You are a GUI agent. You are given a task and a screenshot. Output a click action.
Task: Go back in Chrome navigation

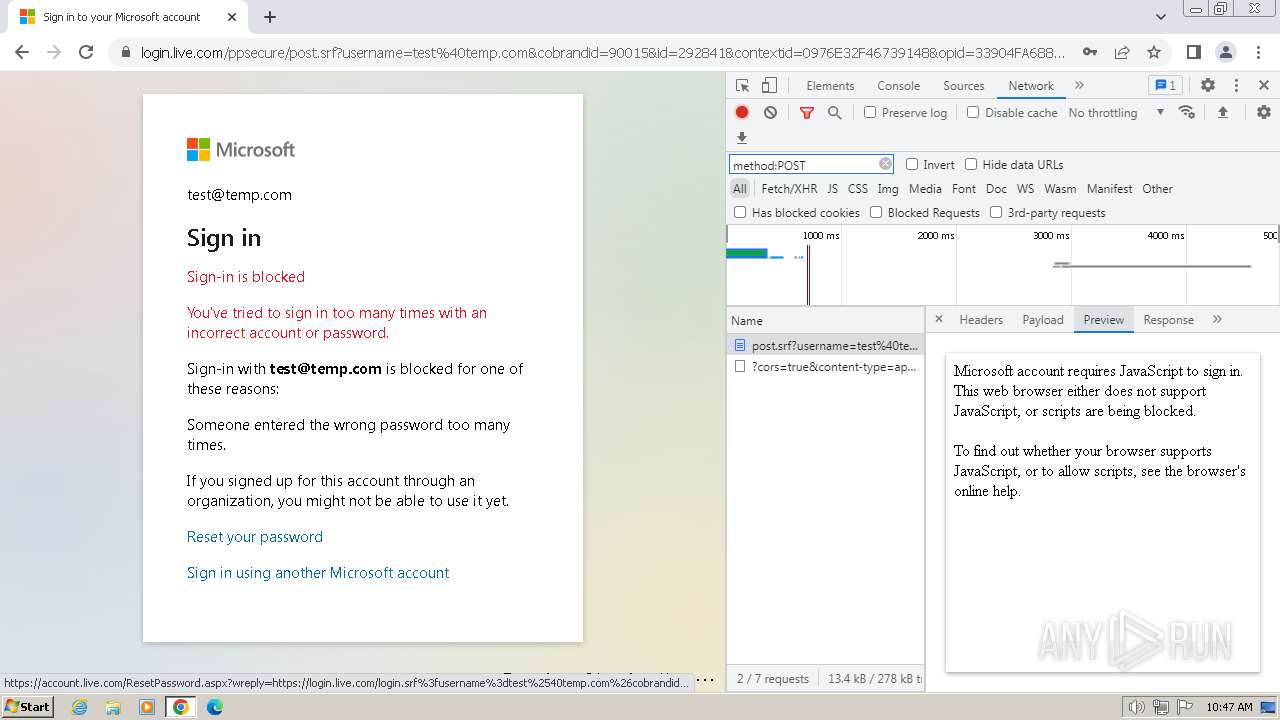click(x=22, y=52)
